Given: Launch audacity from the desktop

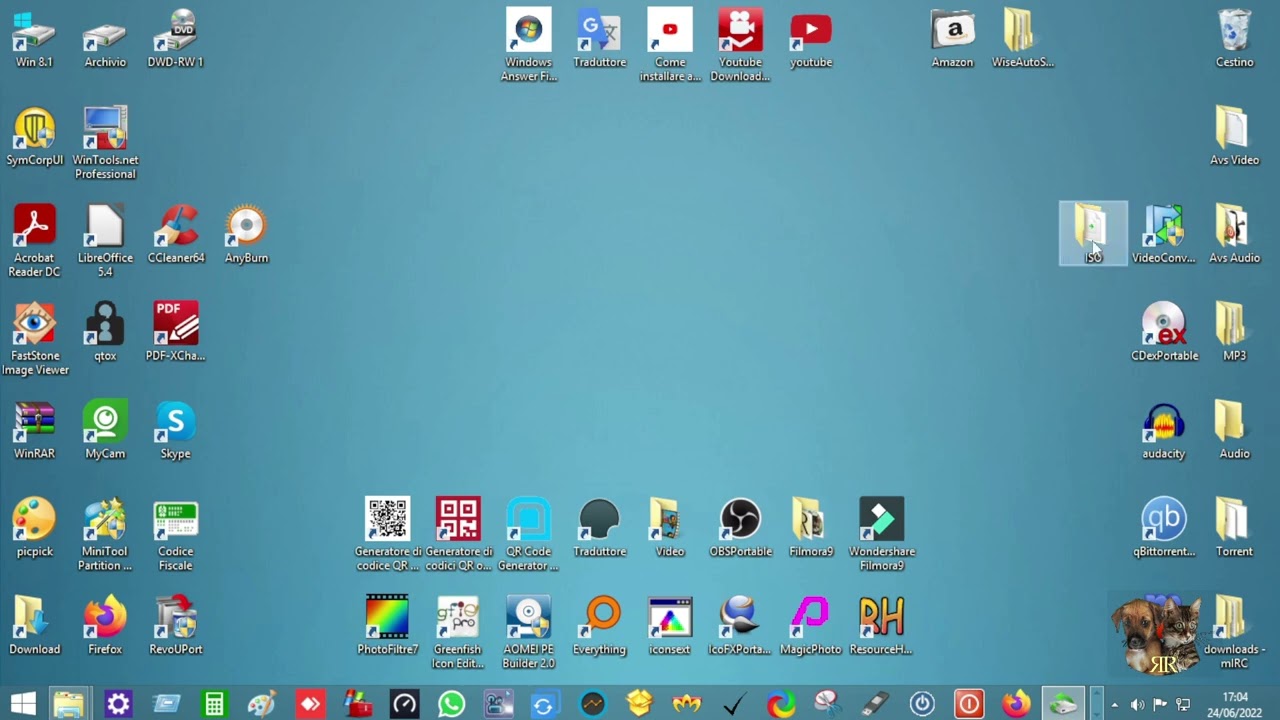Looking at the screenshot, I should click(1164, 431).
